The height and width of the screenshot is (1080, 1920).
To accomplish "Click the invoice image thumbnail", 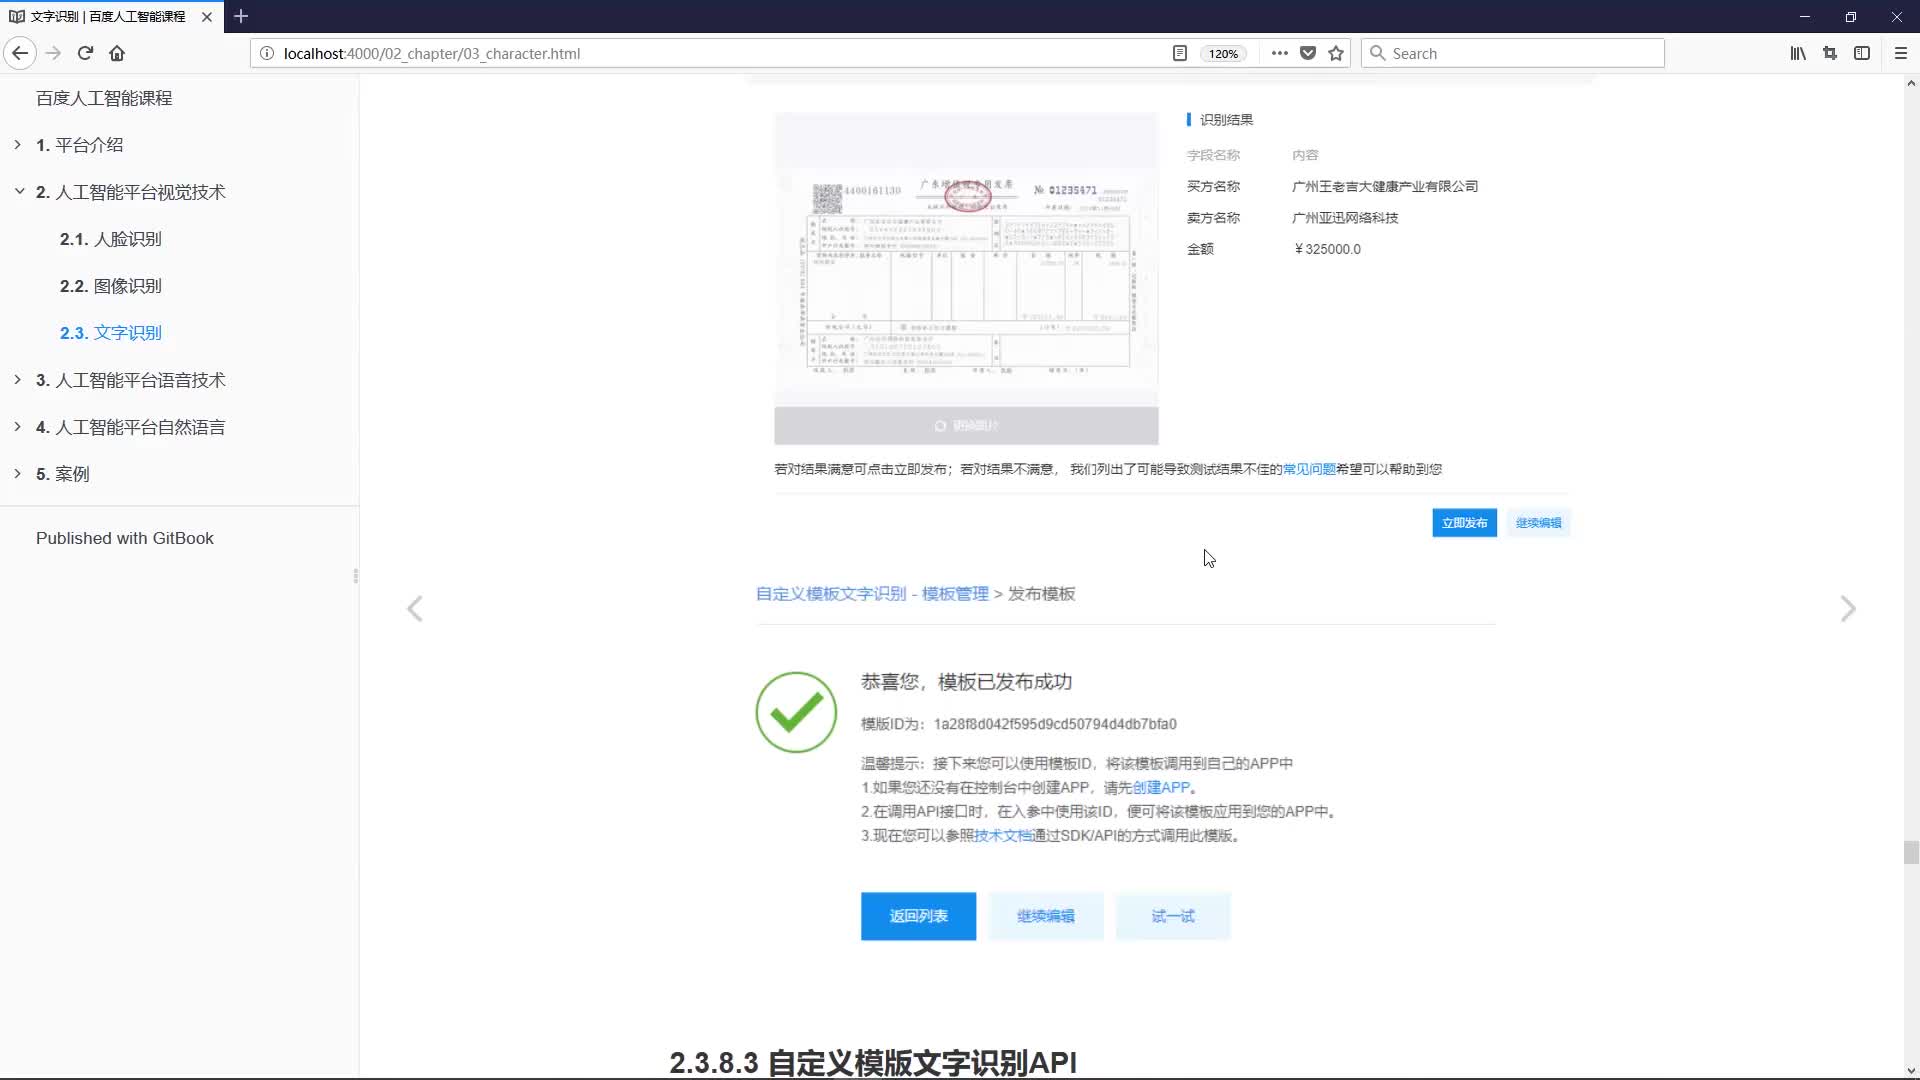I will [x=966, y=260].
